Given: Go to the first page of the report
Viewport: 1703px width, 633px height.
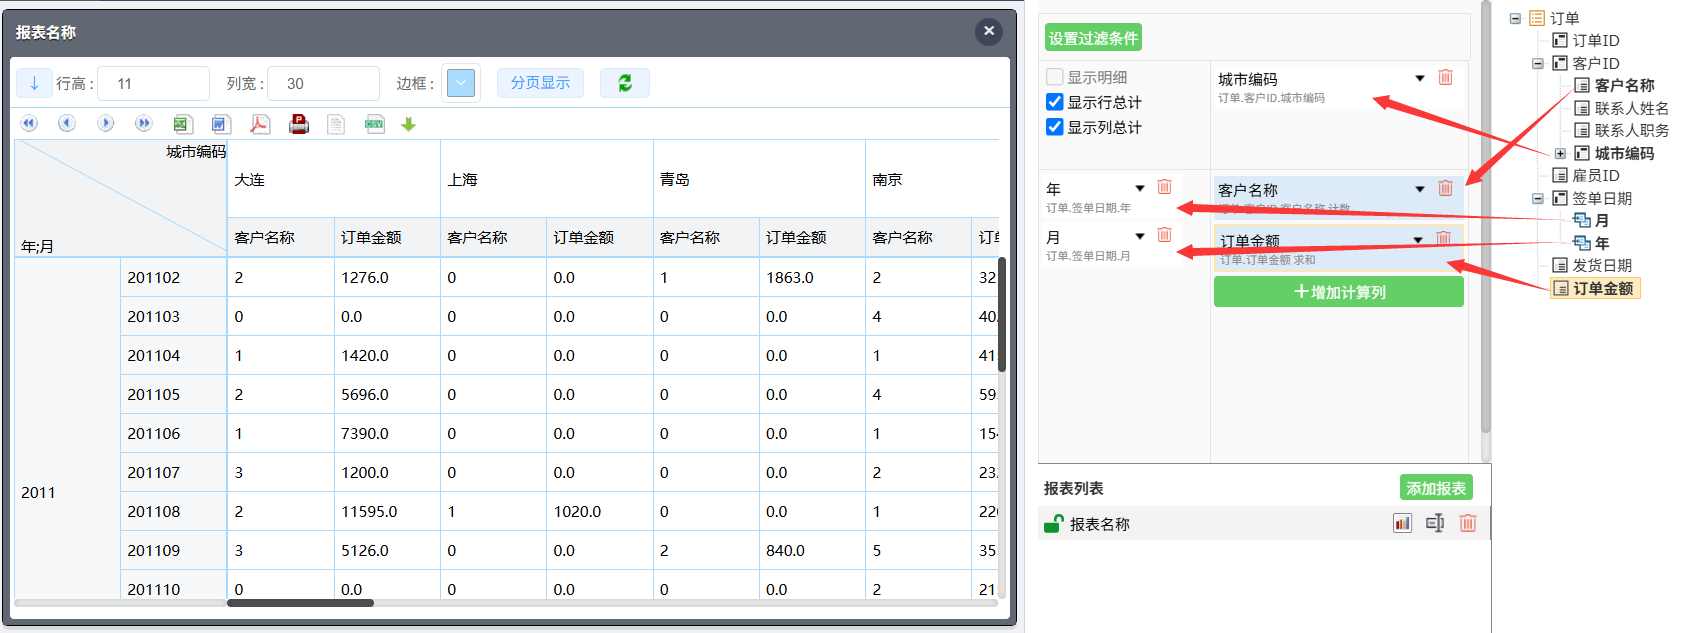Looking at the screenshot, I should [x=29, y=123].
